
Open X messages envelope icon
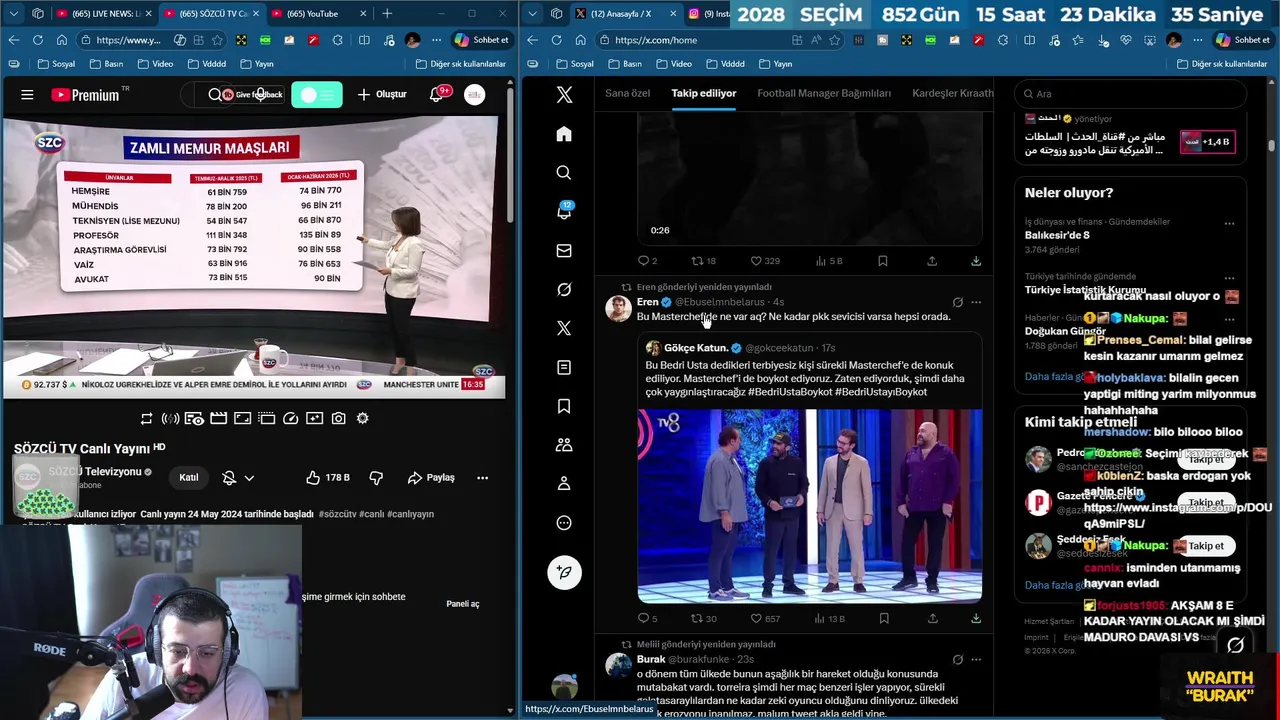point(564,251)
